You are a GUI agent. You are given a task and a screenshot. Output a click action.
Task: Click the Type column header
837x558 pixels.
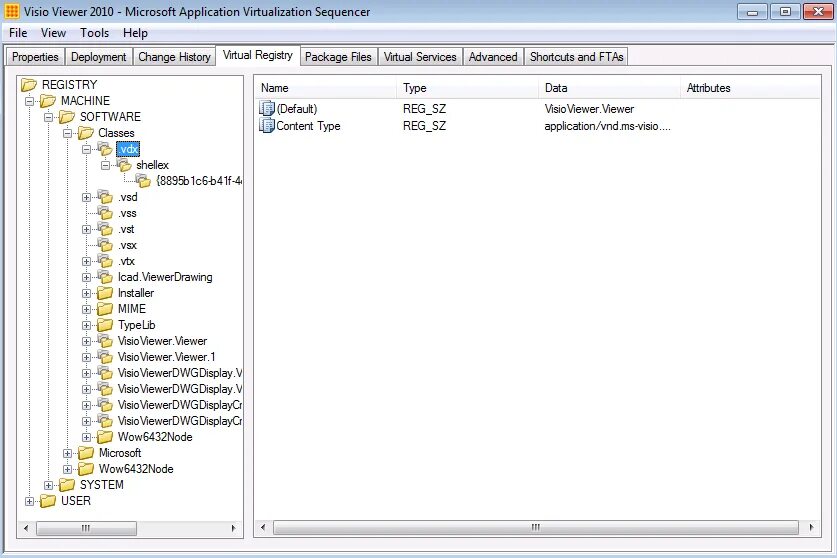(468, 88)
